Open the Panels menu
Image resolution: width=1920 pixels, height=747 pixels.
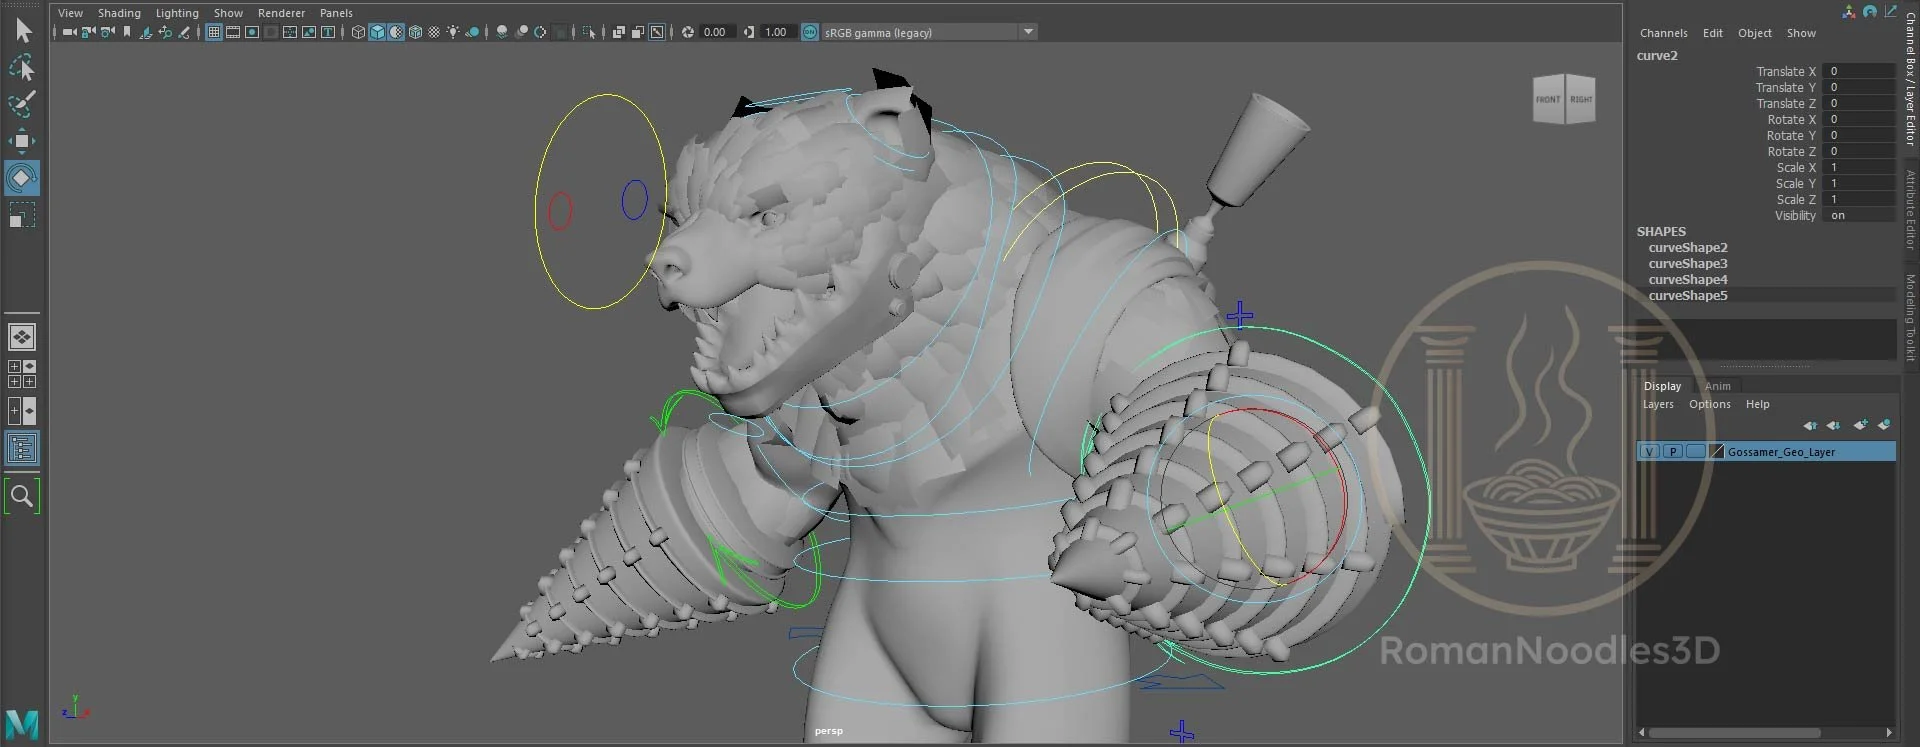336,13
